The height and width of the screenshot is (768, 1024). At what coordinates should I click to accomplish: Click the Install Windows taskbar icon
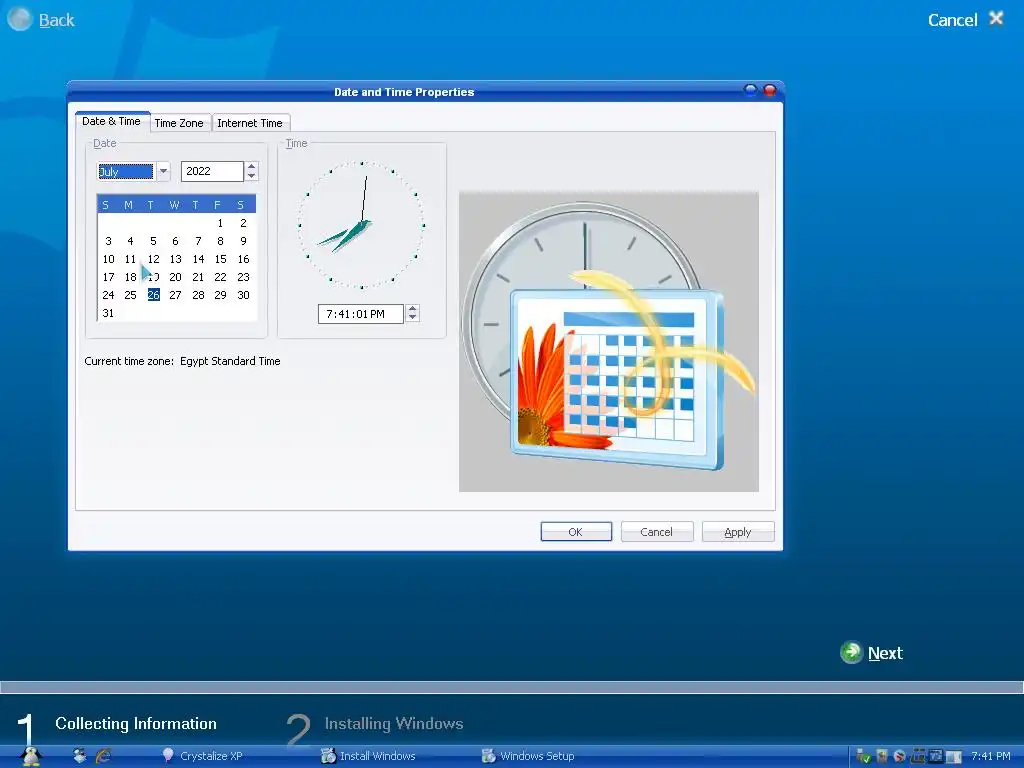tap(328, 756)
